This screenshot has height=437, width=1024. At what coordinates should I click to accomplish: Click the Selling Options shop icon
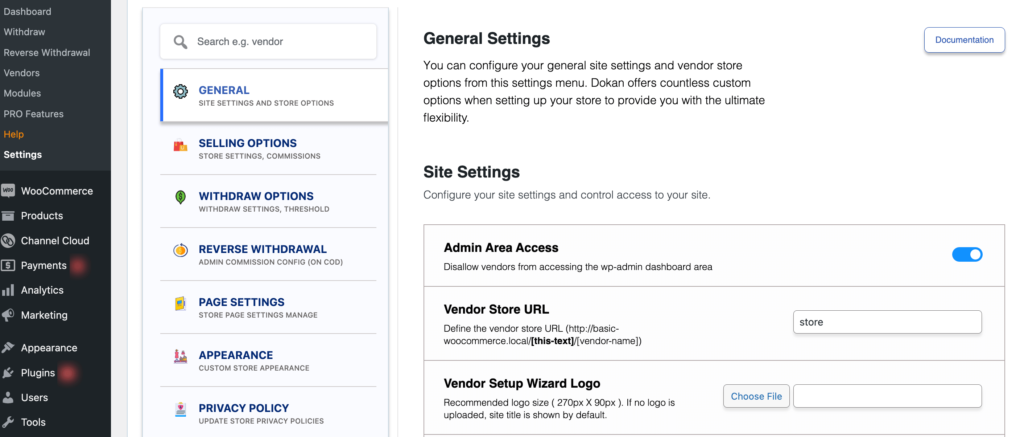(180, 146)
